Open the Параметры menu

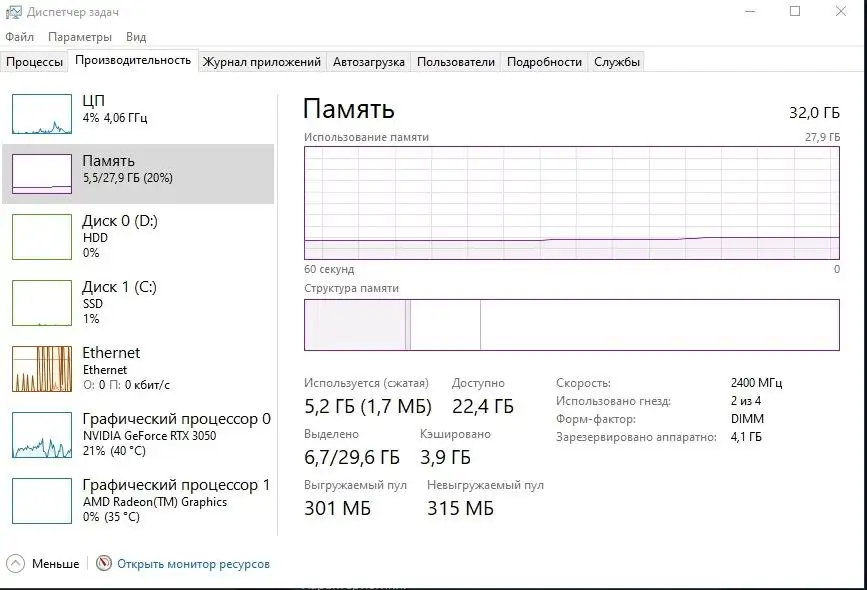click(80, 36)
